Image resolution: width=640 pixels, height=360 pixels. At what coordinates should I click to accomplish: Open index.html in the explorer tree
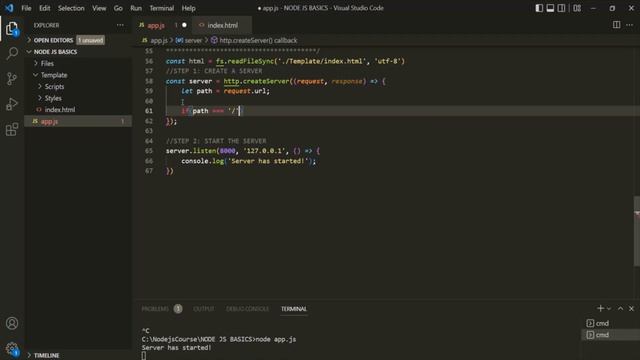pyautogui.click(x=60, y=109)
